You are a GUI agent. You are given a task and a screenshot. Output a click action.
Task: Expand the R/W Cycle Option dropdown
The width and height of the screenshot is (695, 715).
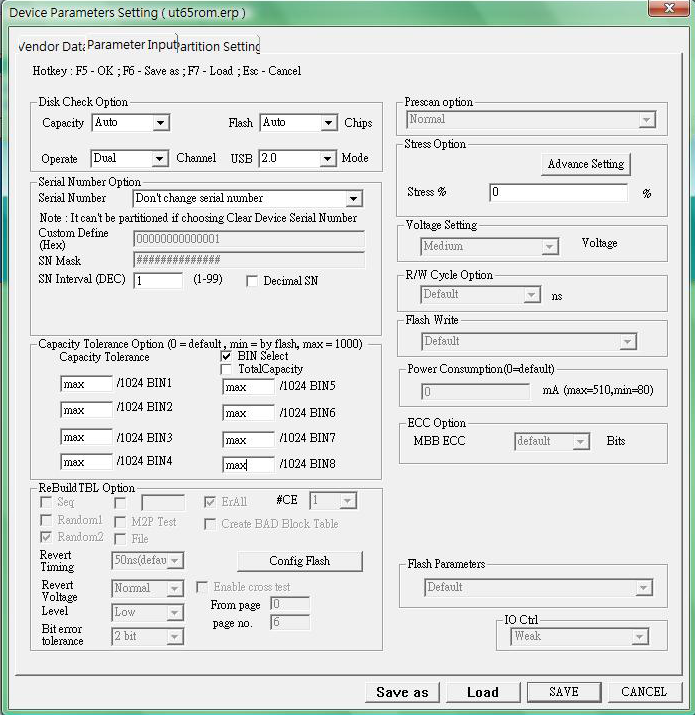coord(481,295)
